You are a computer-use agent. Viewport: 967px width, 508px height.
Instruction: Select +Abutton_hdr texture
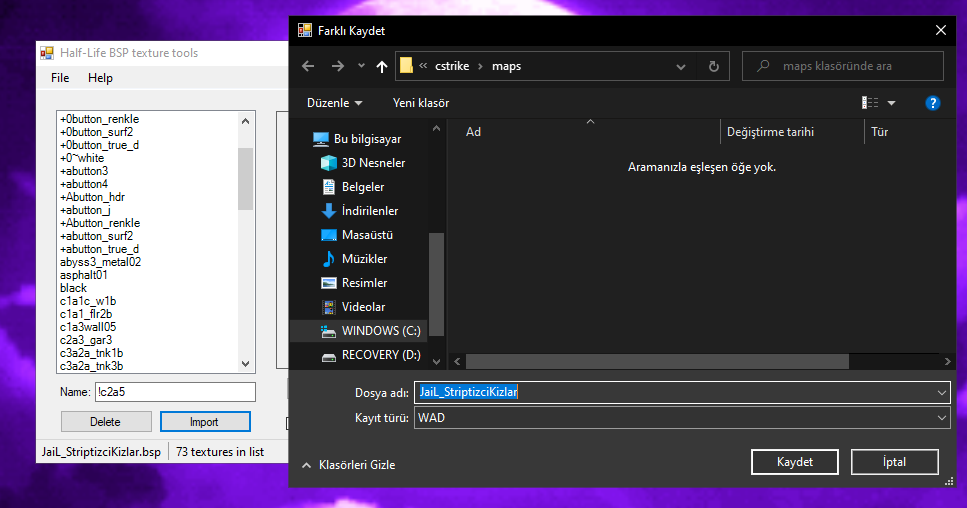(x=93, y=197)
